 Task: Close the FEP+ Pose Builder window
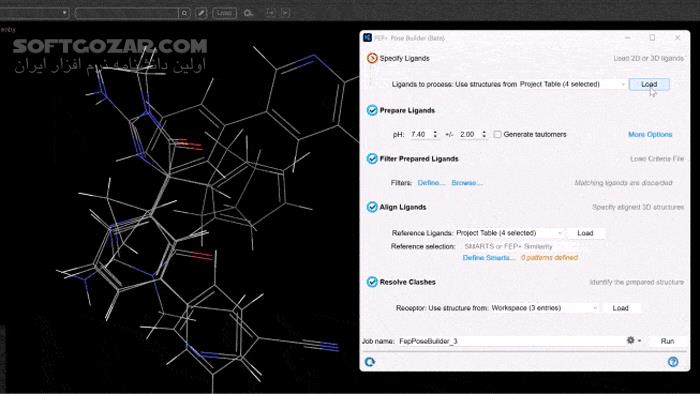pyautogui.click(x=678, y=37)
